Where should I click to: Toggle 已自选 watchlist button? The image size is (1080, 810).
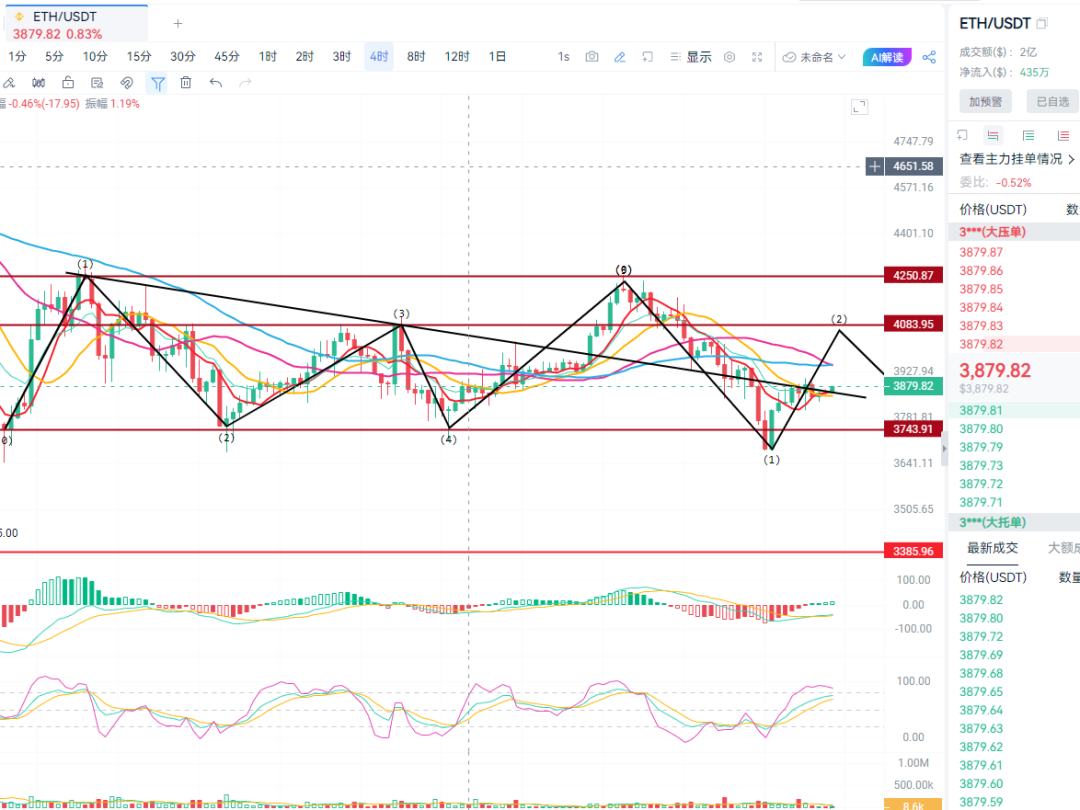[x=1052, y=101]
